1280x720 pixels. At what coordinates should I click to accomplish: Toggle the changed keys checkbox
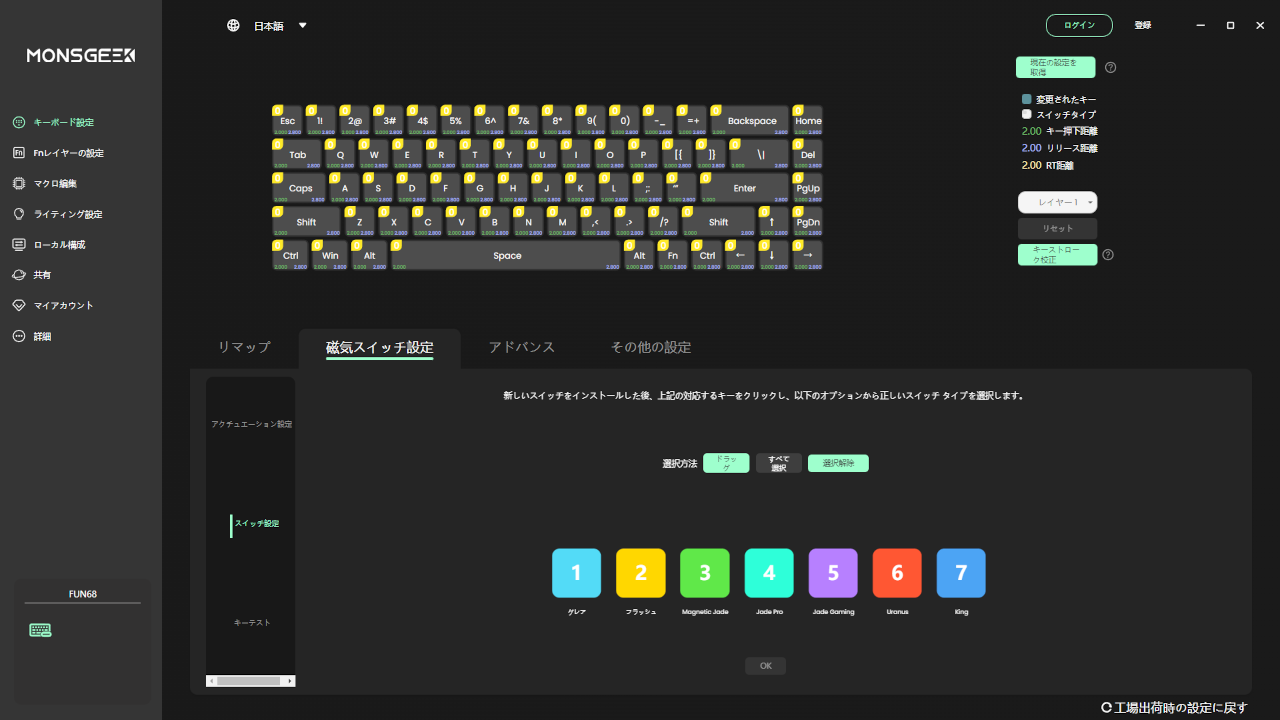point(1026,100)
